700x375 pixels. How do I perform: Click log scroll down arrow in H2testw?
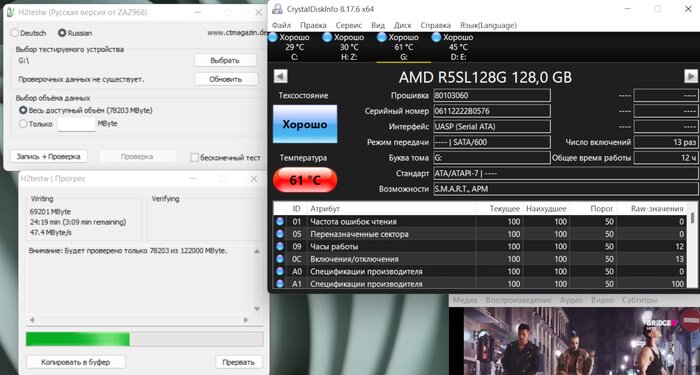257,309
